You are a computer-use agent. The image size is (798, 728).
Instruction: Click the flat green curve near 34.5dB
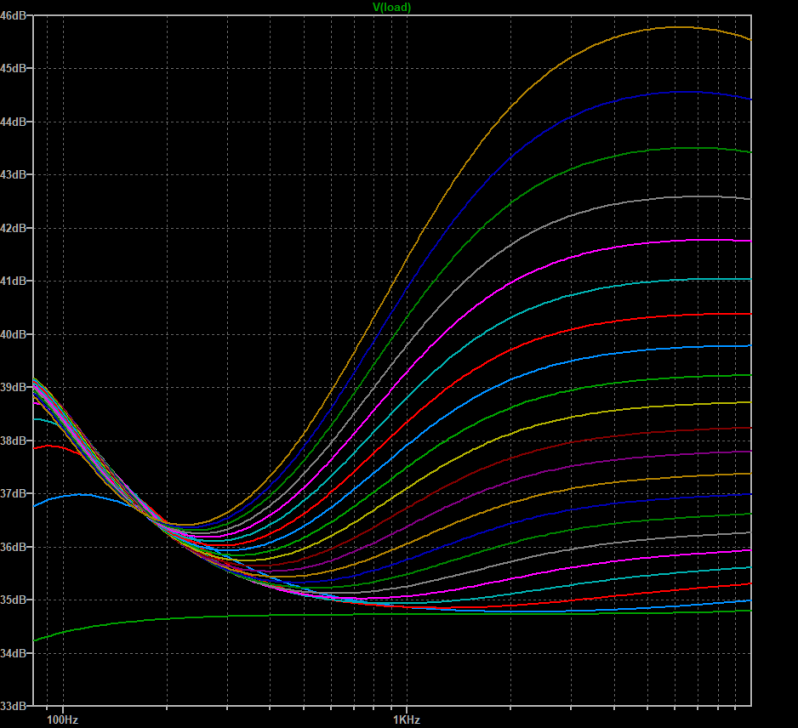coord(300,616)
